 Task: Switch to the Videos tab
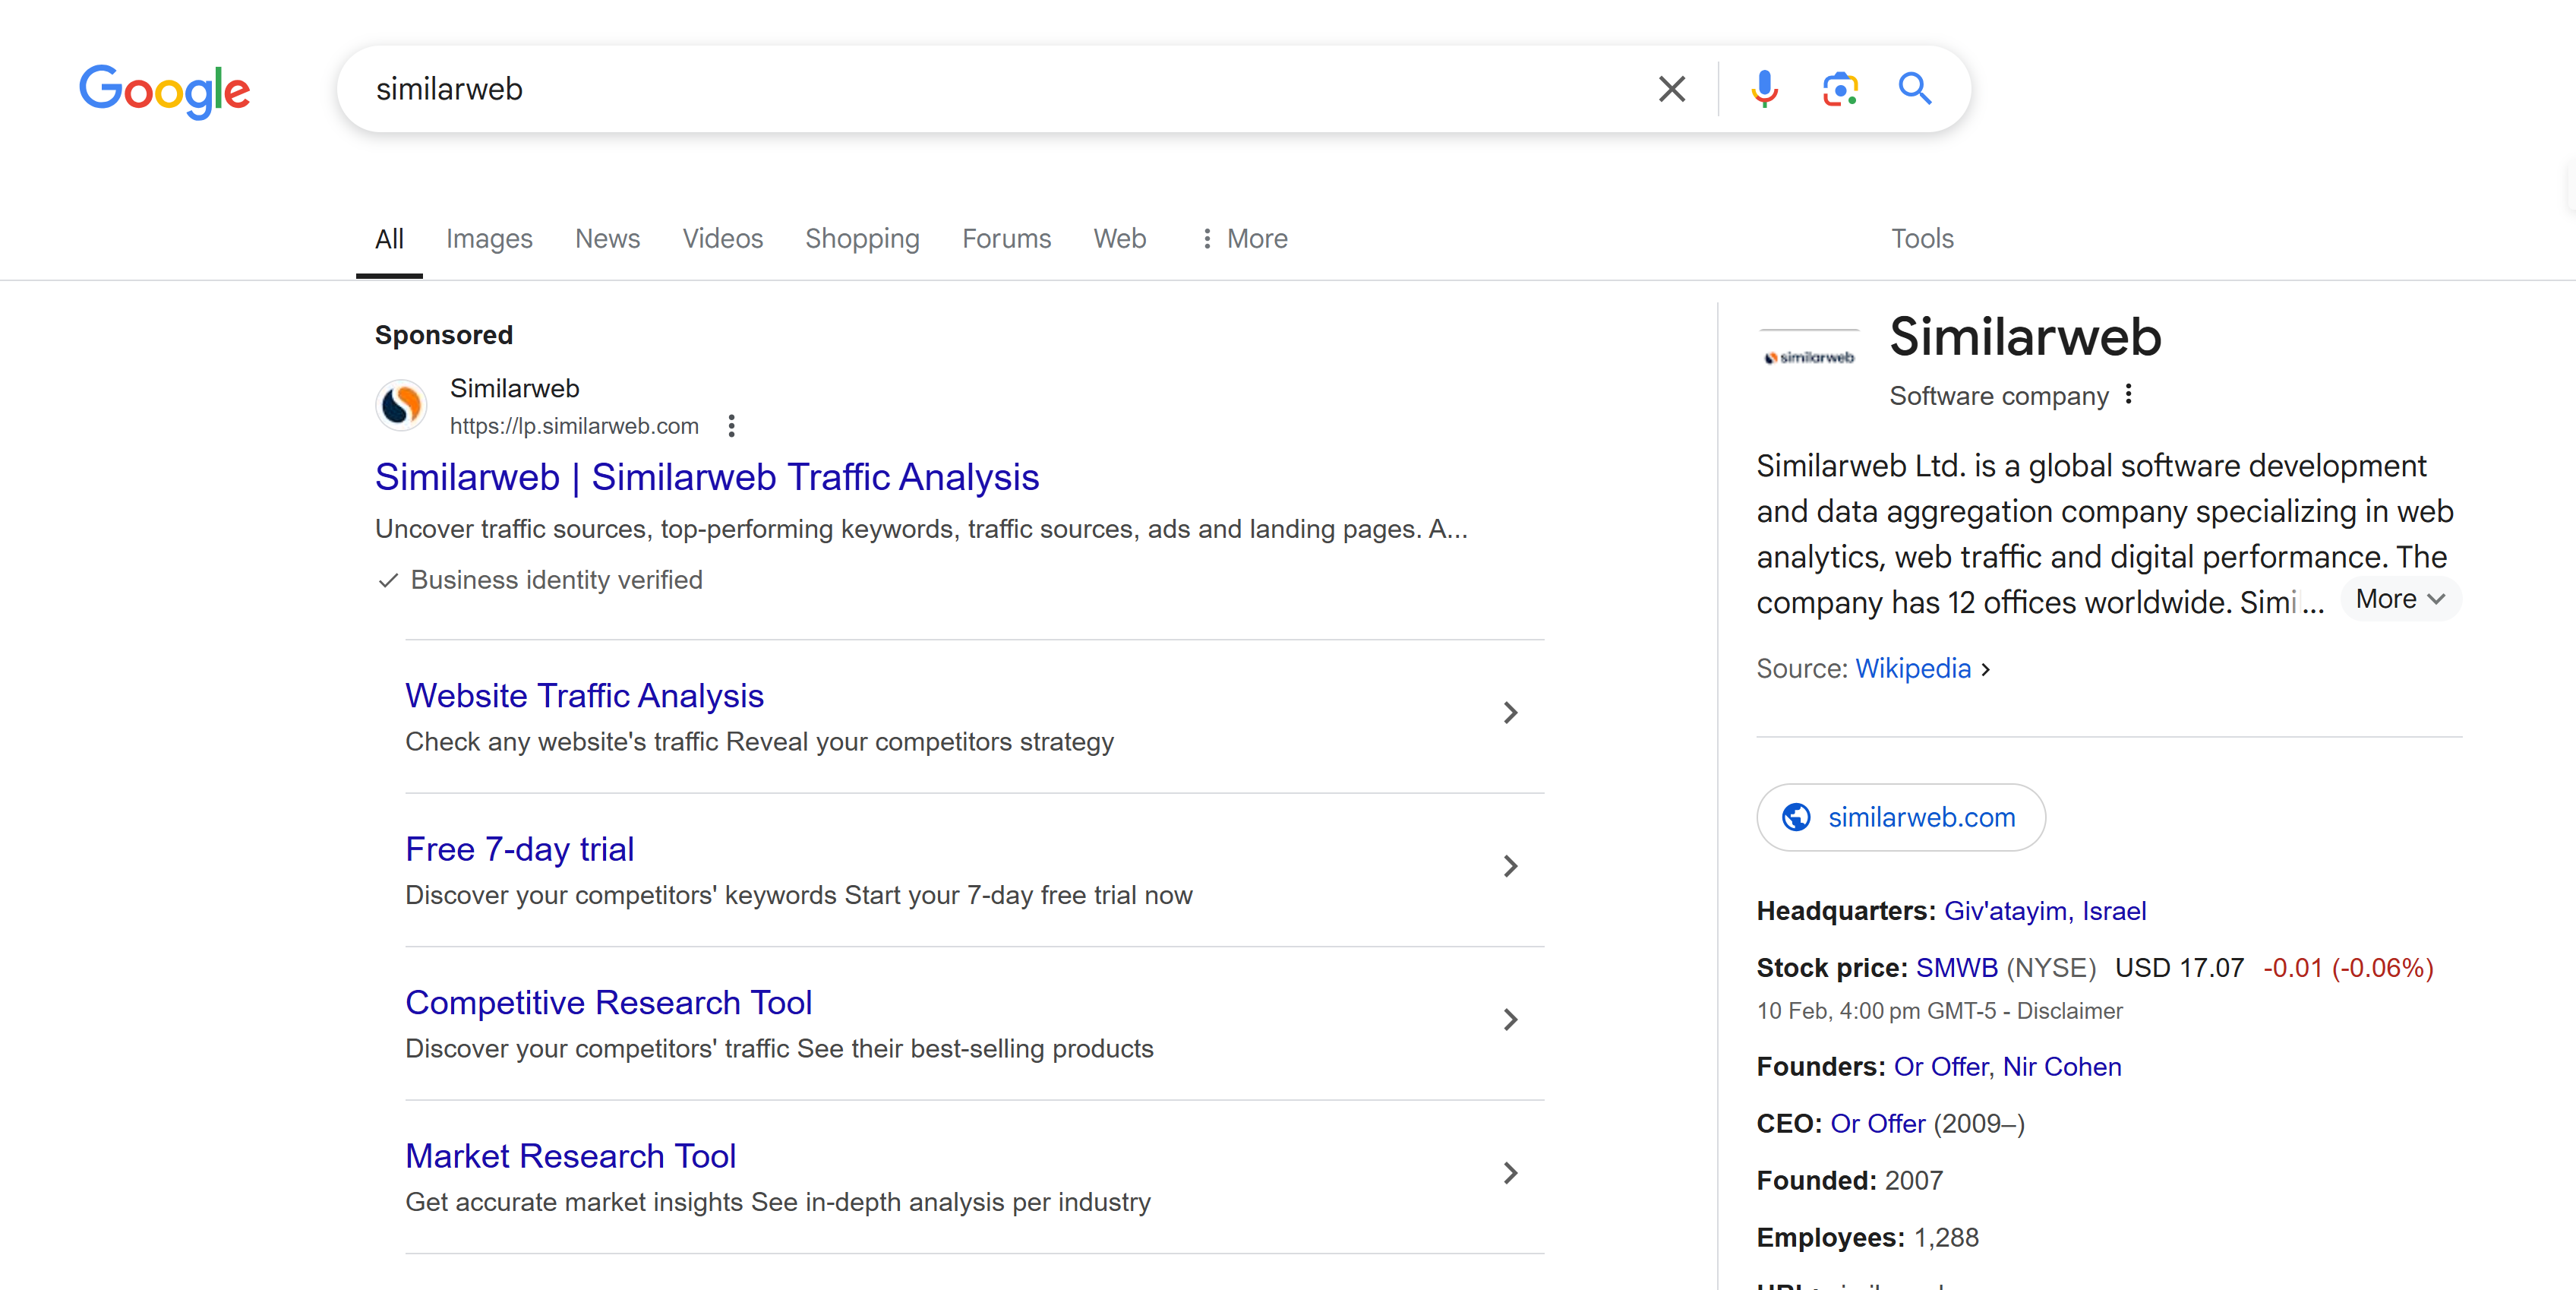pyautogui.click(x=722, y=239)
